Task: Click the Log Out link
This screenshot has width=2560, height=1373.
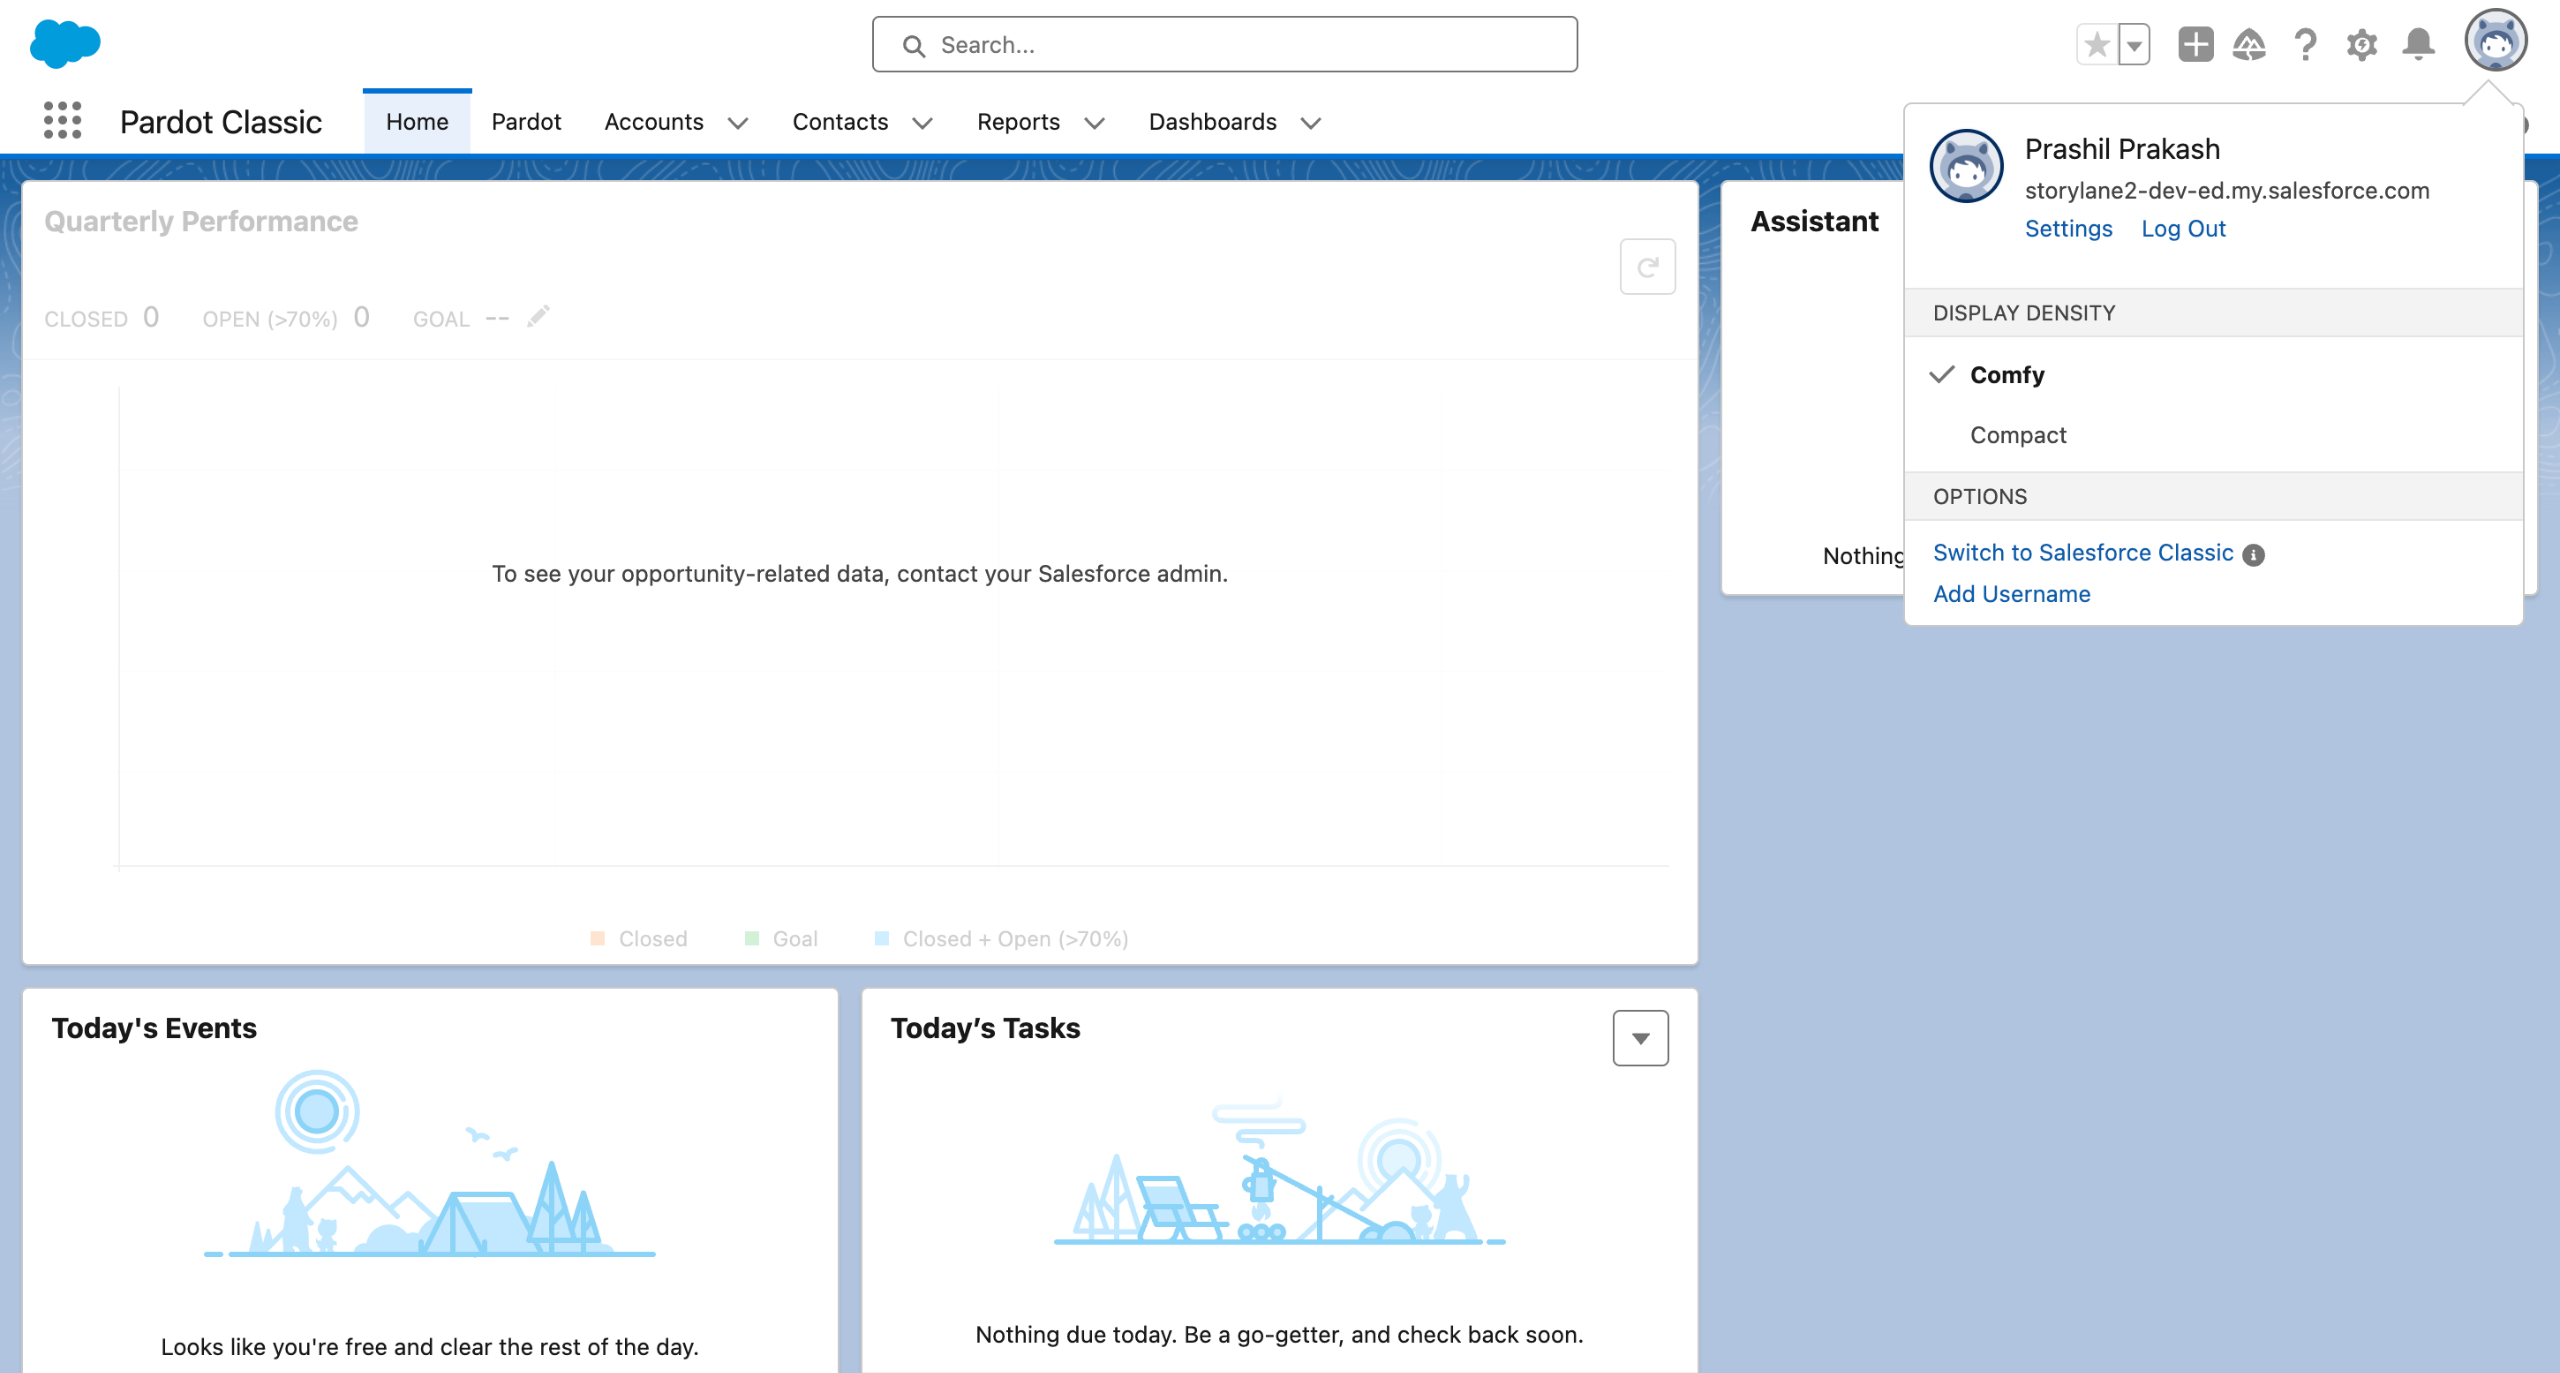Action: pyautogui.click(x=2183, y=229)
